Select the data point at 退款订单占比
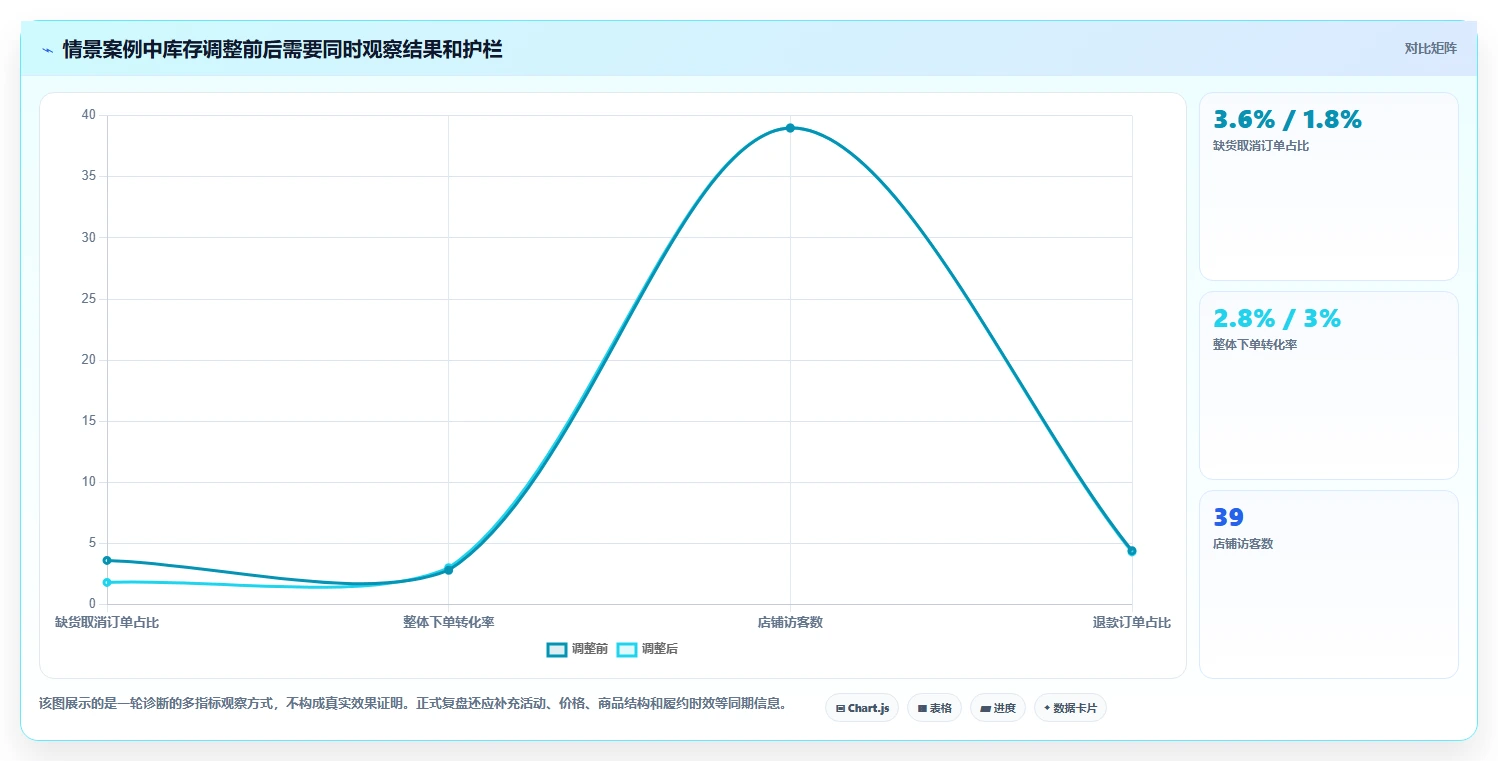The image size is (1498, 761). [1132, 551]
